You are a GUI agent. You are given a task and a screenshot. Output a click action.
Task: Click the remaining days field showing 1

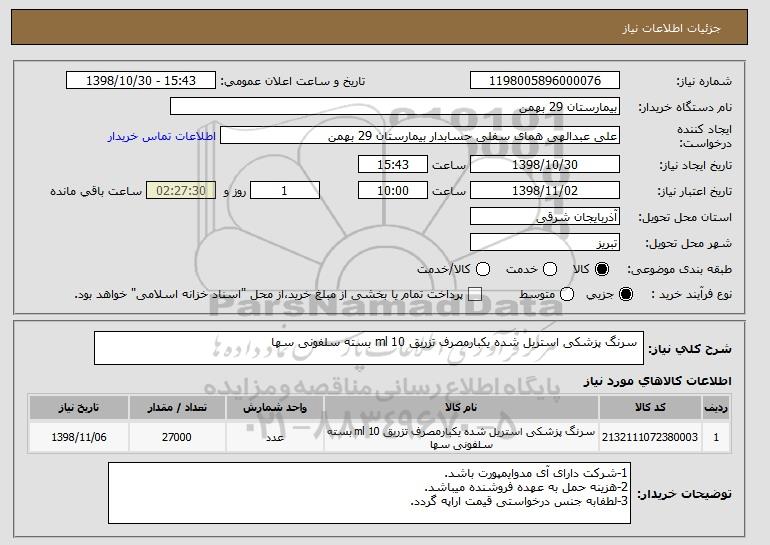[285, 191]
